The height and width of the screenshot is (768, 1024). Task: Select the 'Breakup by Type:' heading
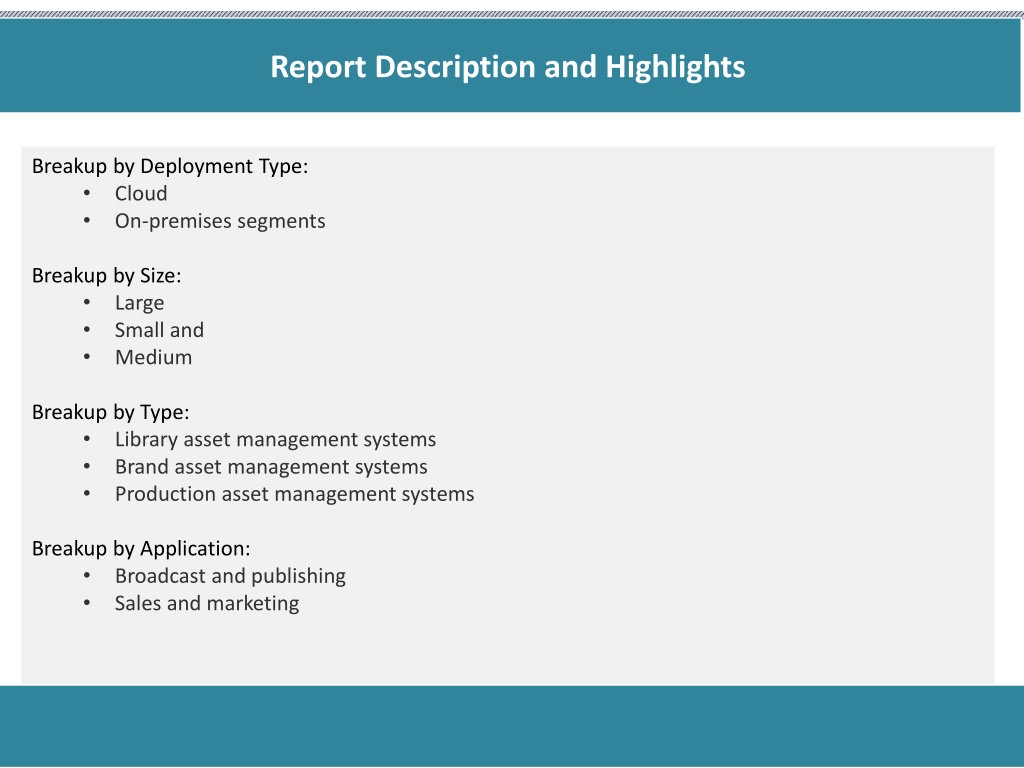110,412
